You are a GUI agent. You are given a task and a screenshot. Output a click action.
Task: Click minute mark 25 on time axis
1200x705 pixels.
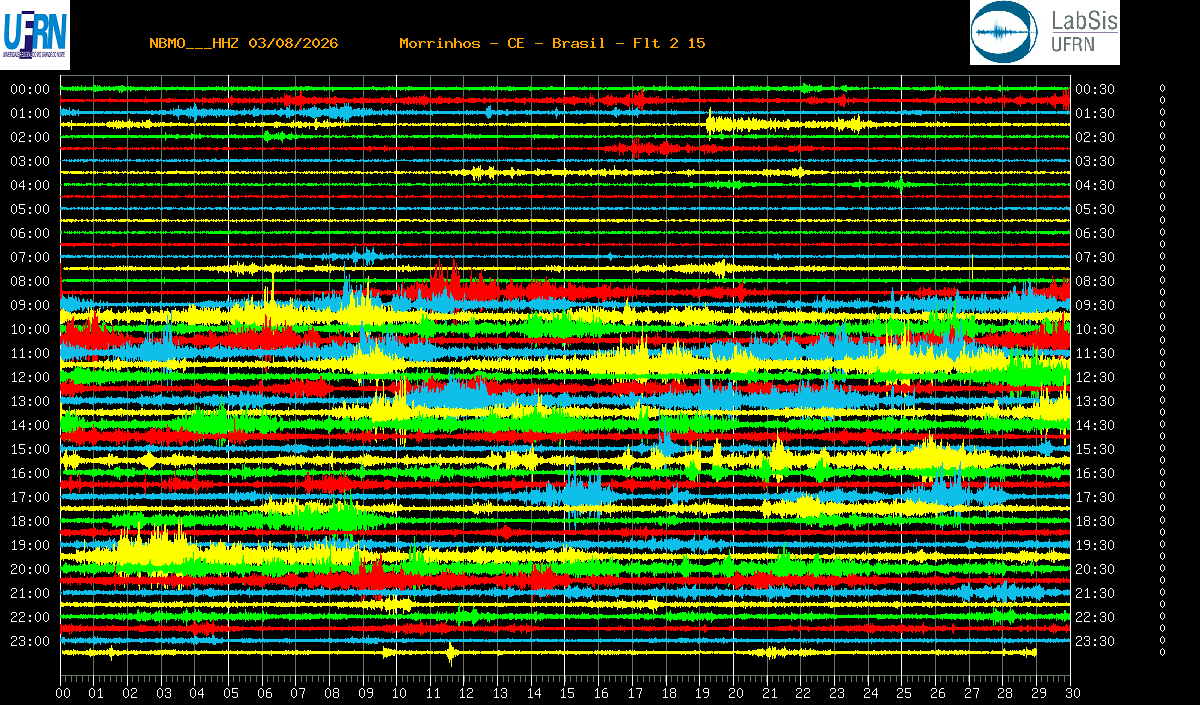[903, 693]
